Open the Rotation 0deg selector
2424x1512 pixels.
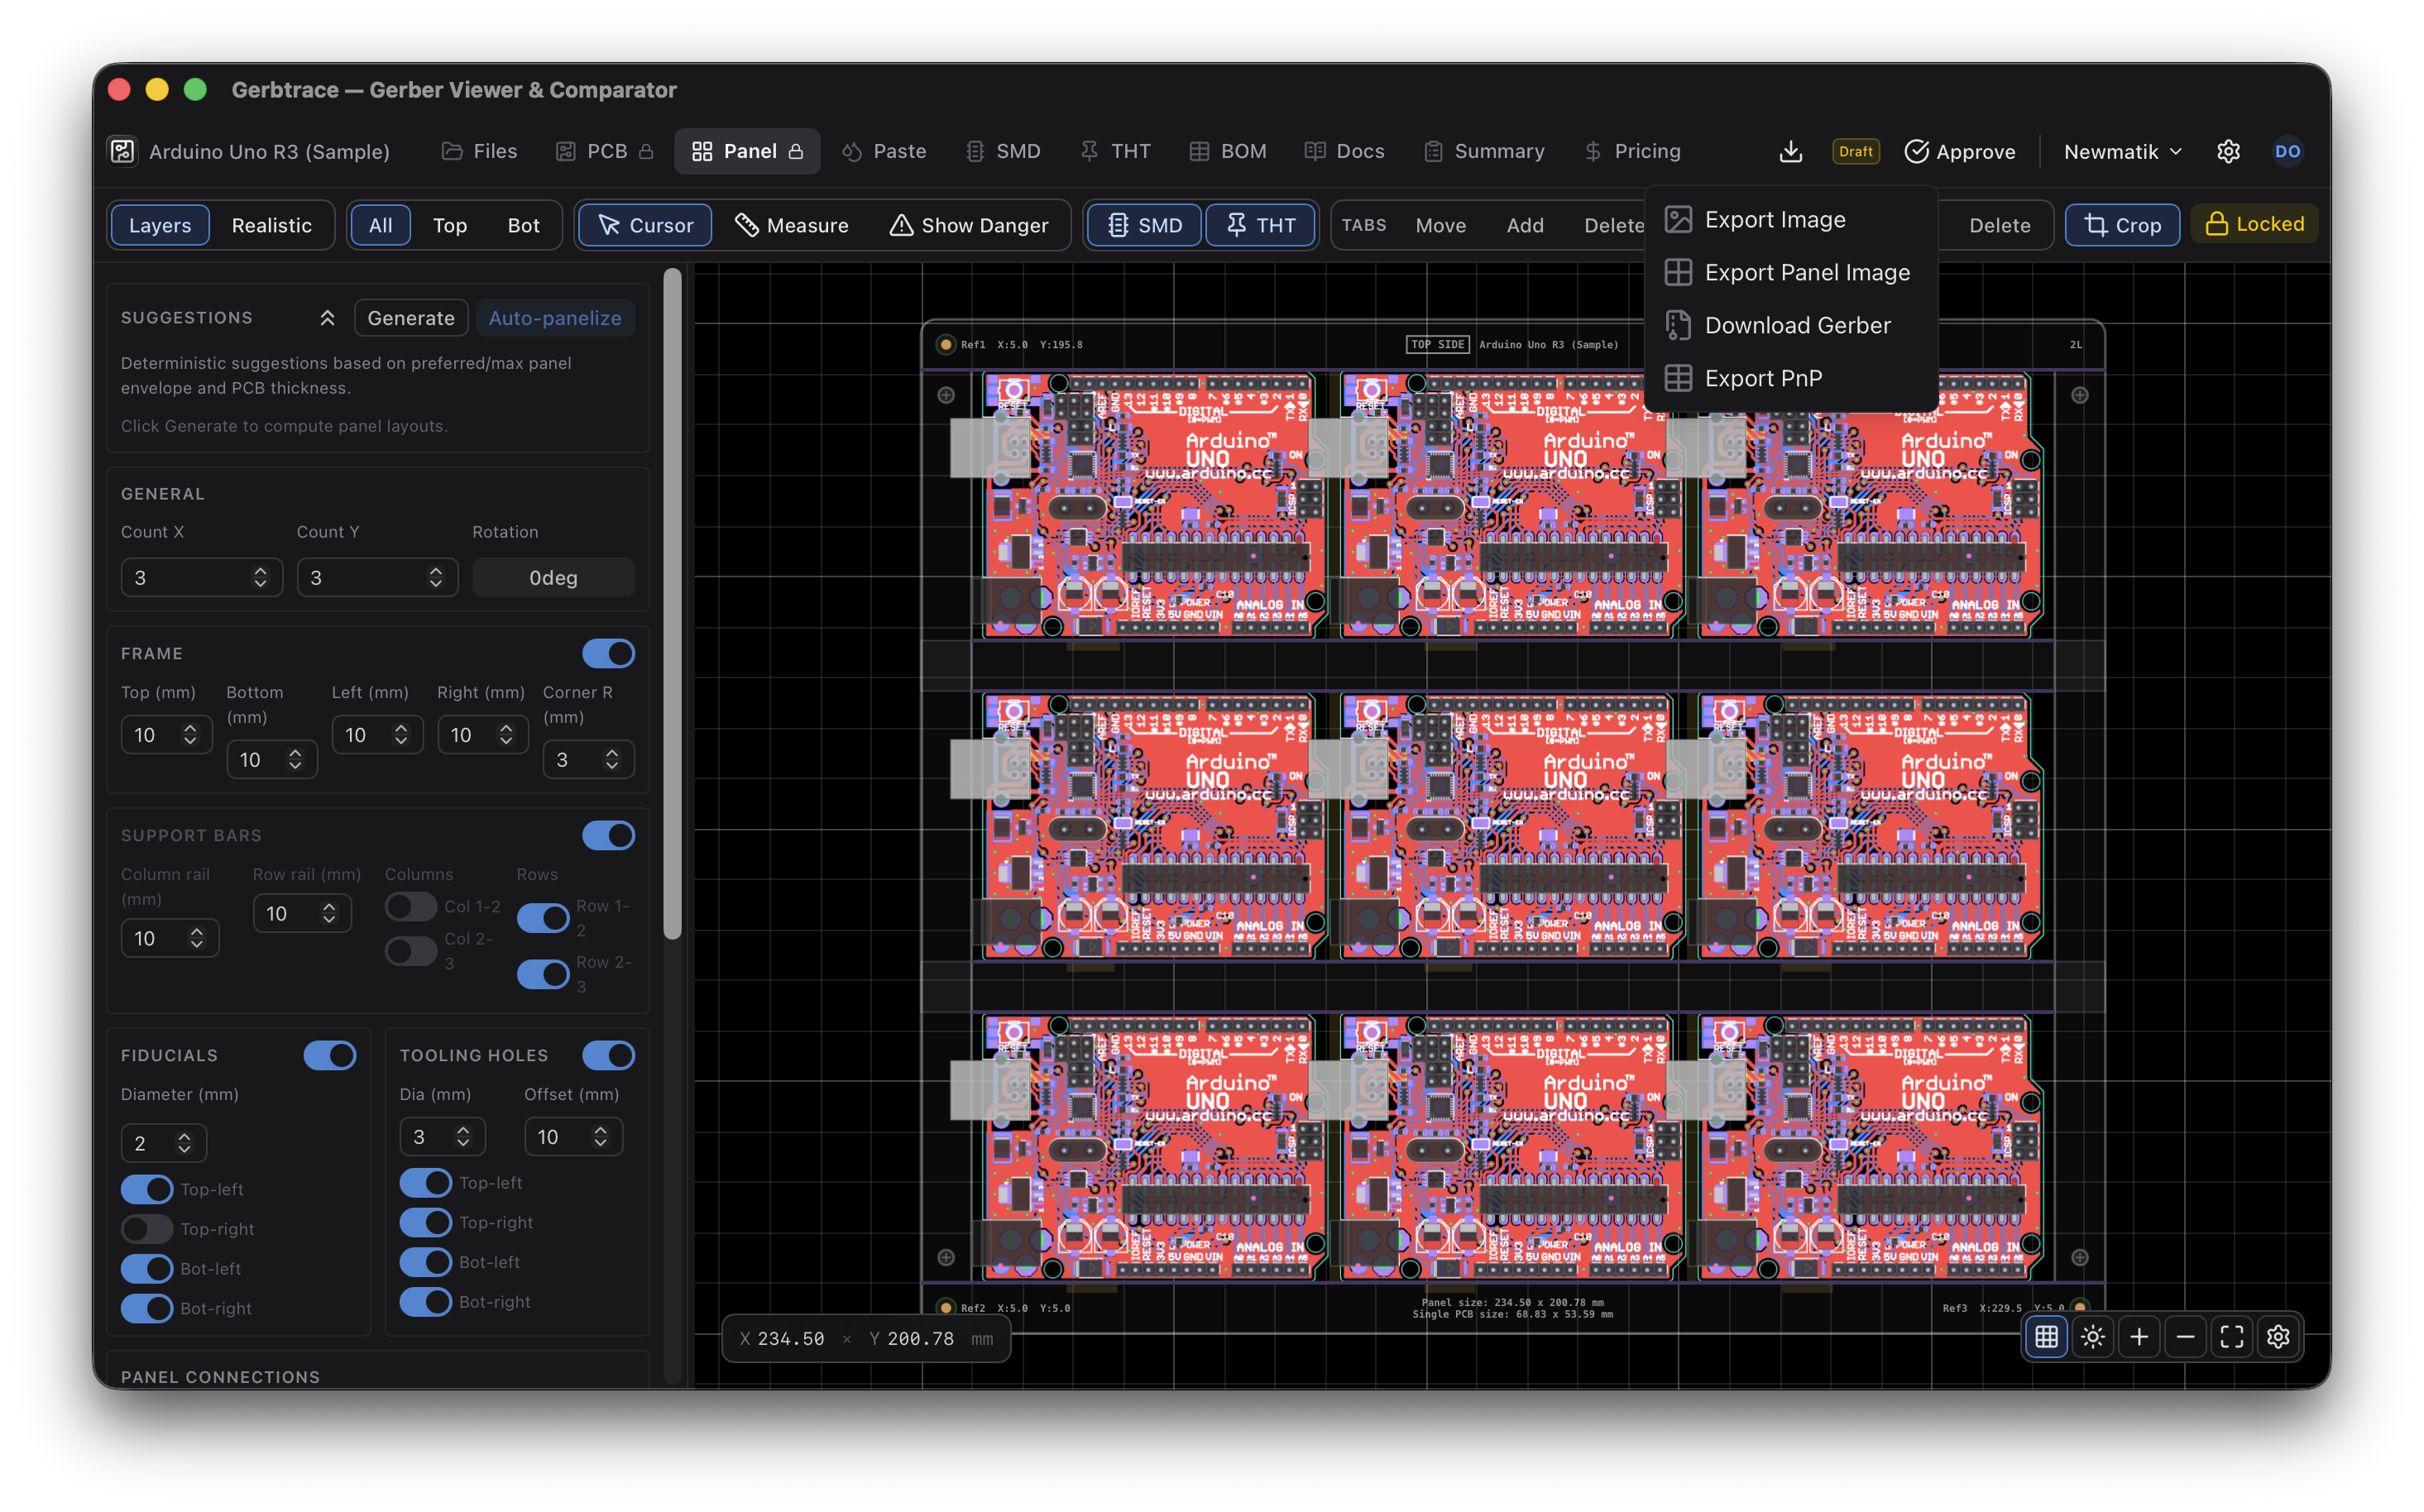(x=553, y=577)
